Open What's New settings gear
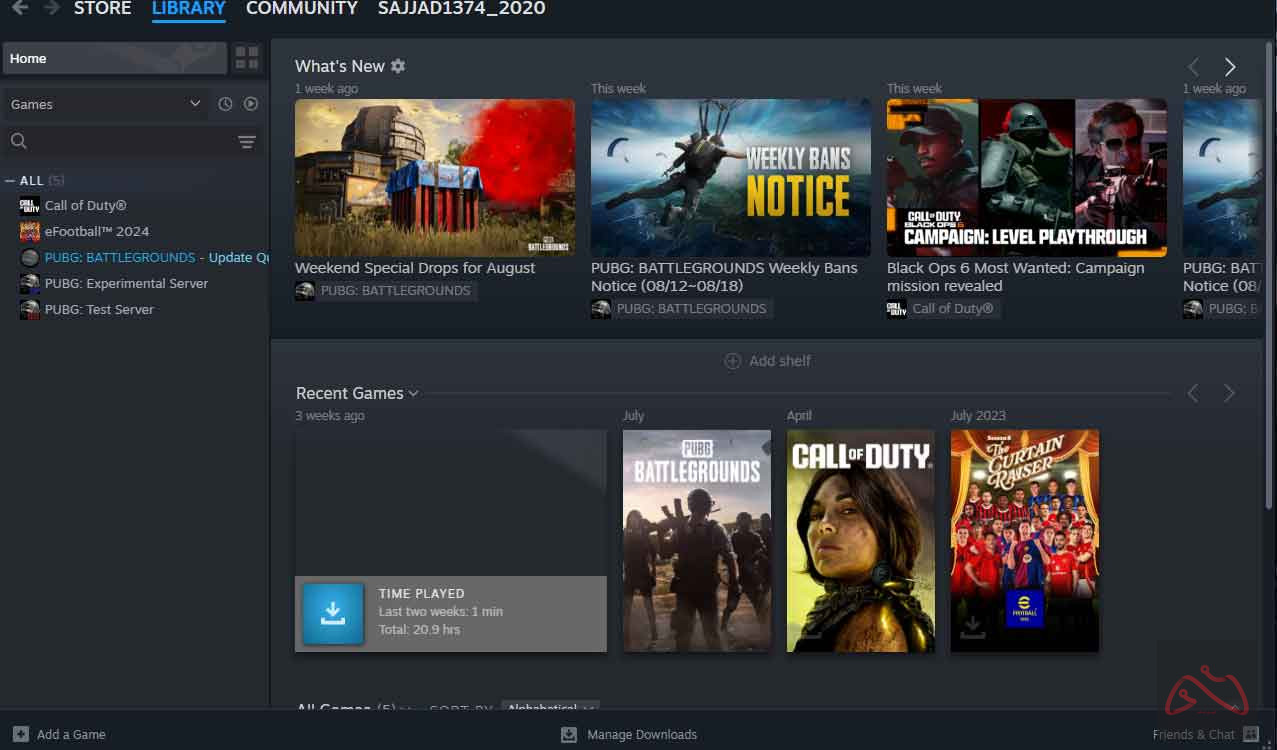The image size is (1277, 750). (x=398, y=66)
